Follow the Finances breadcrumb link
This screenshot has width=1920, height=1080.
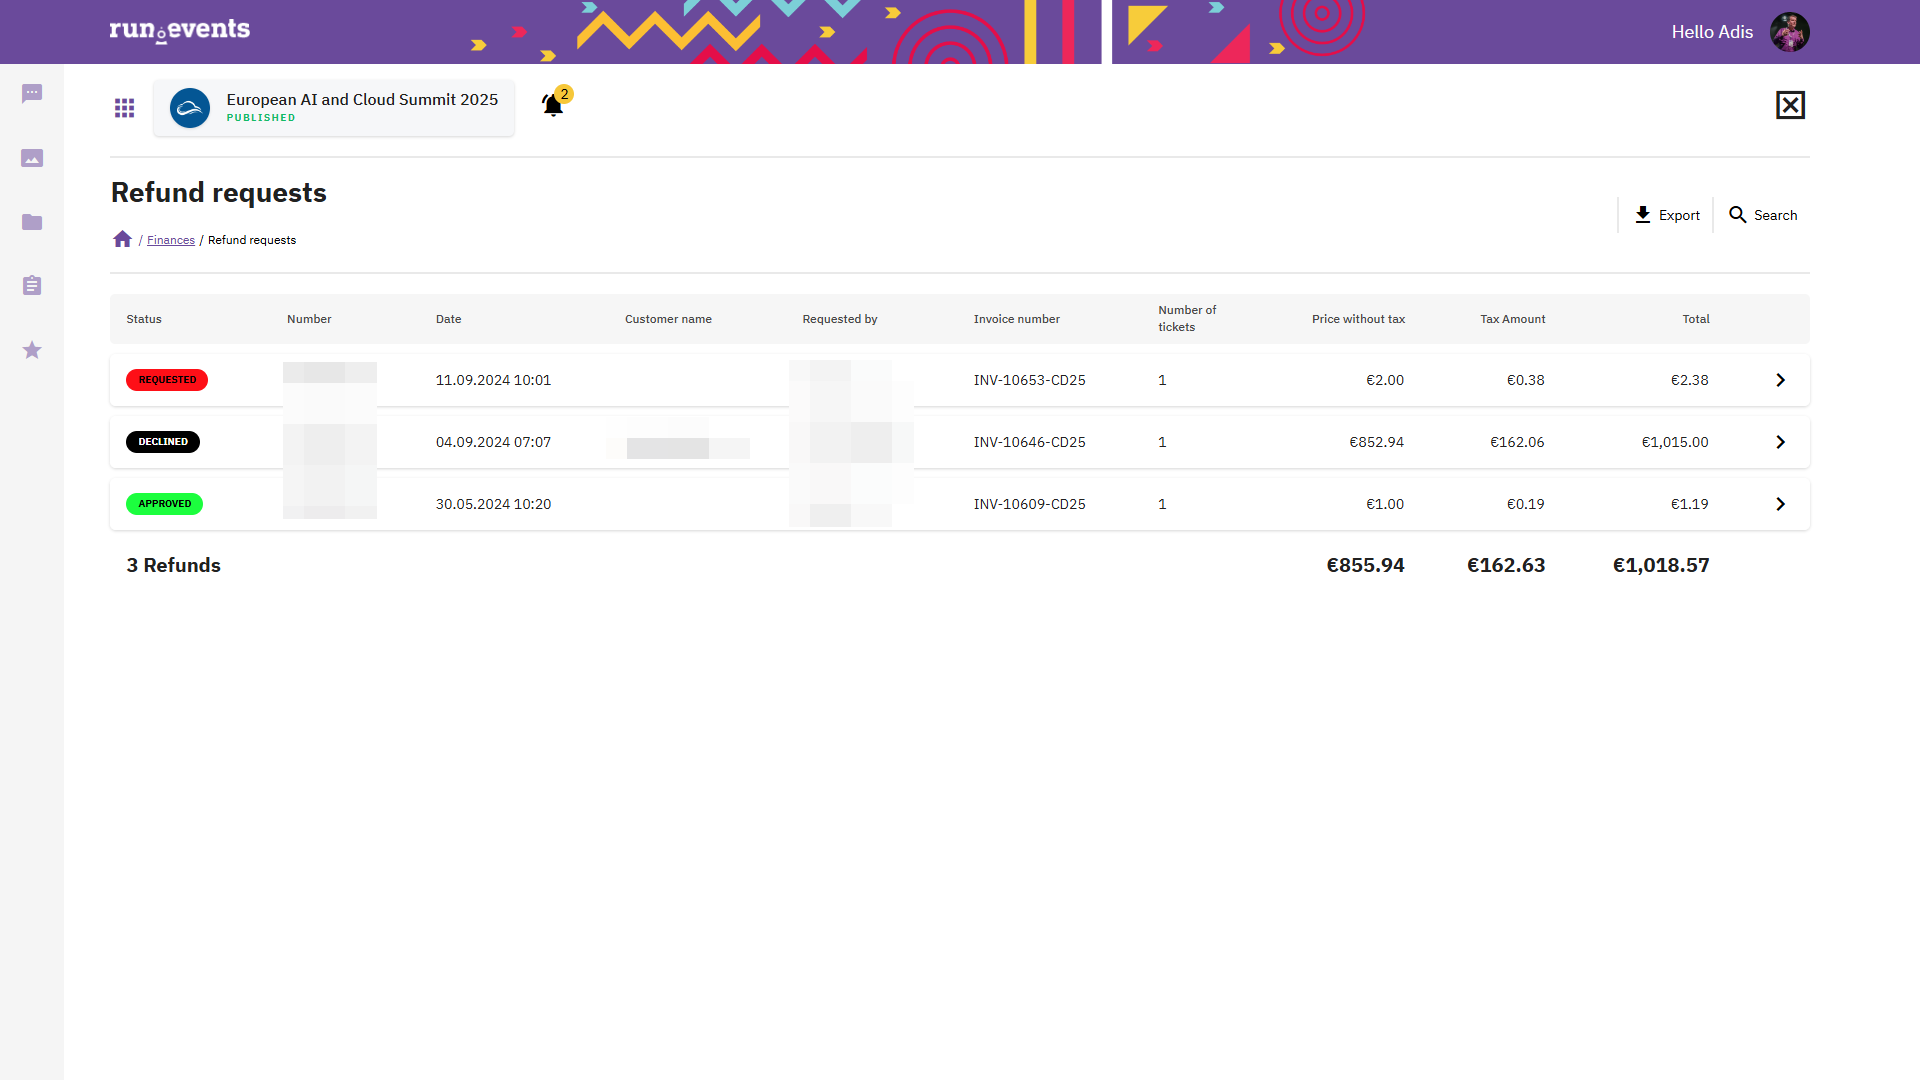coord(171,240)
